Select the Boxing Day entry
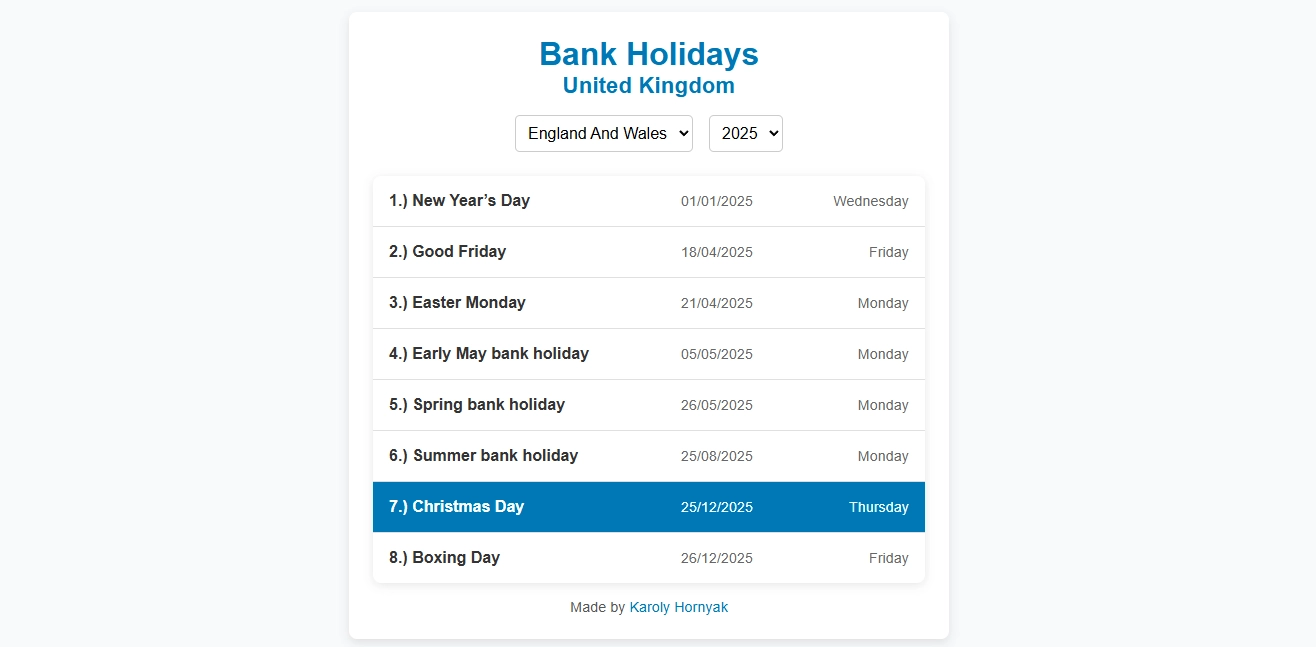1316x647 pixels. click(648, 557)
